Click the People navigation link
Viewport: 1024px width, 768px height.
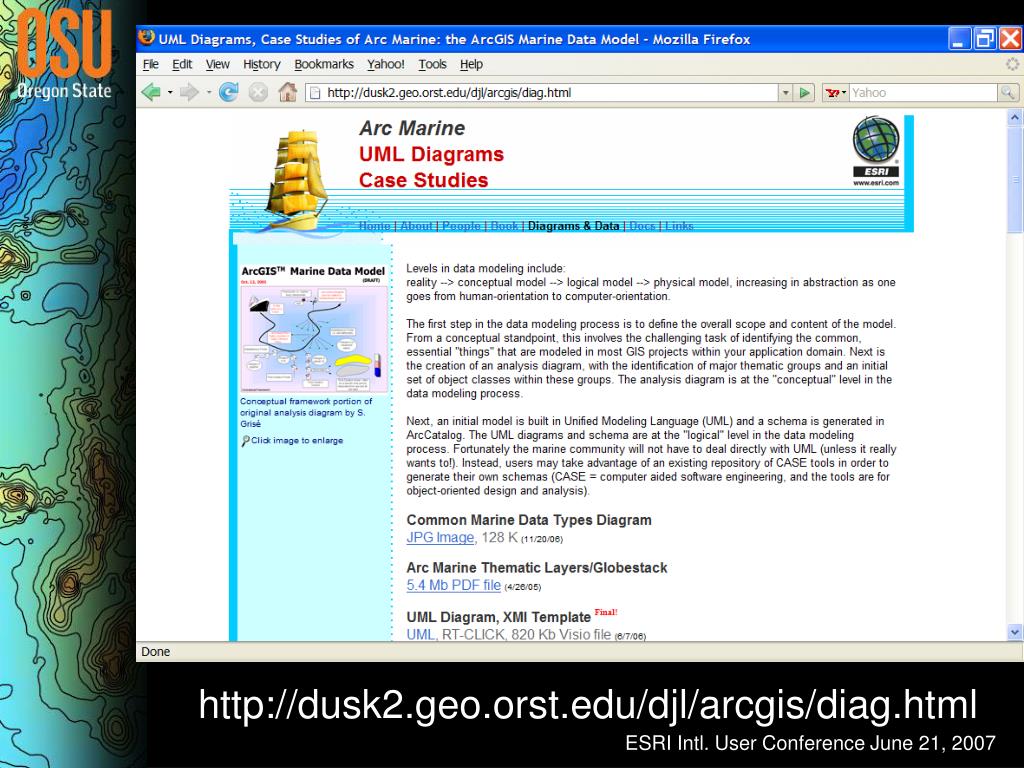[x=461, y=226]
